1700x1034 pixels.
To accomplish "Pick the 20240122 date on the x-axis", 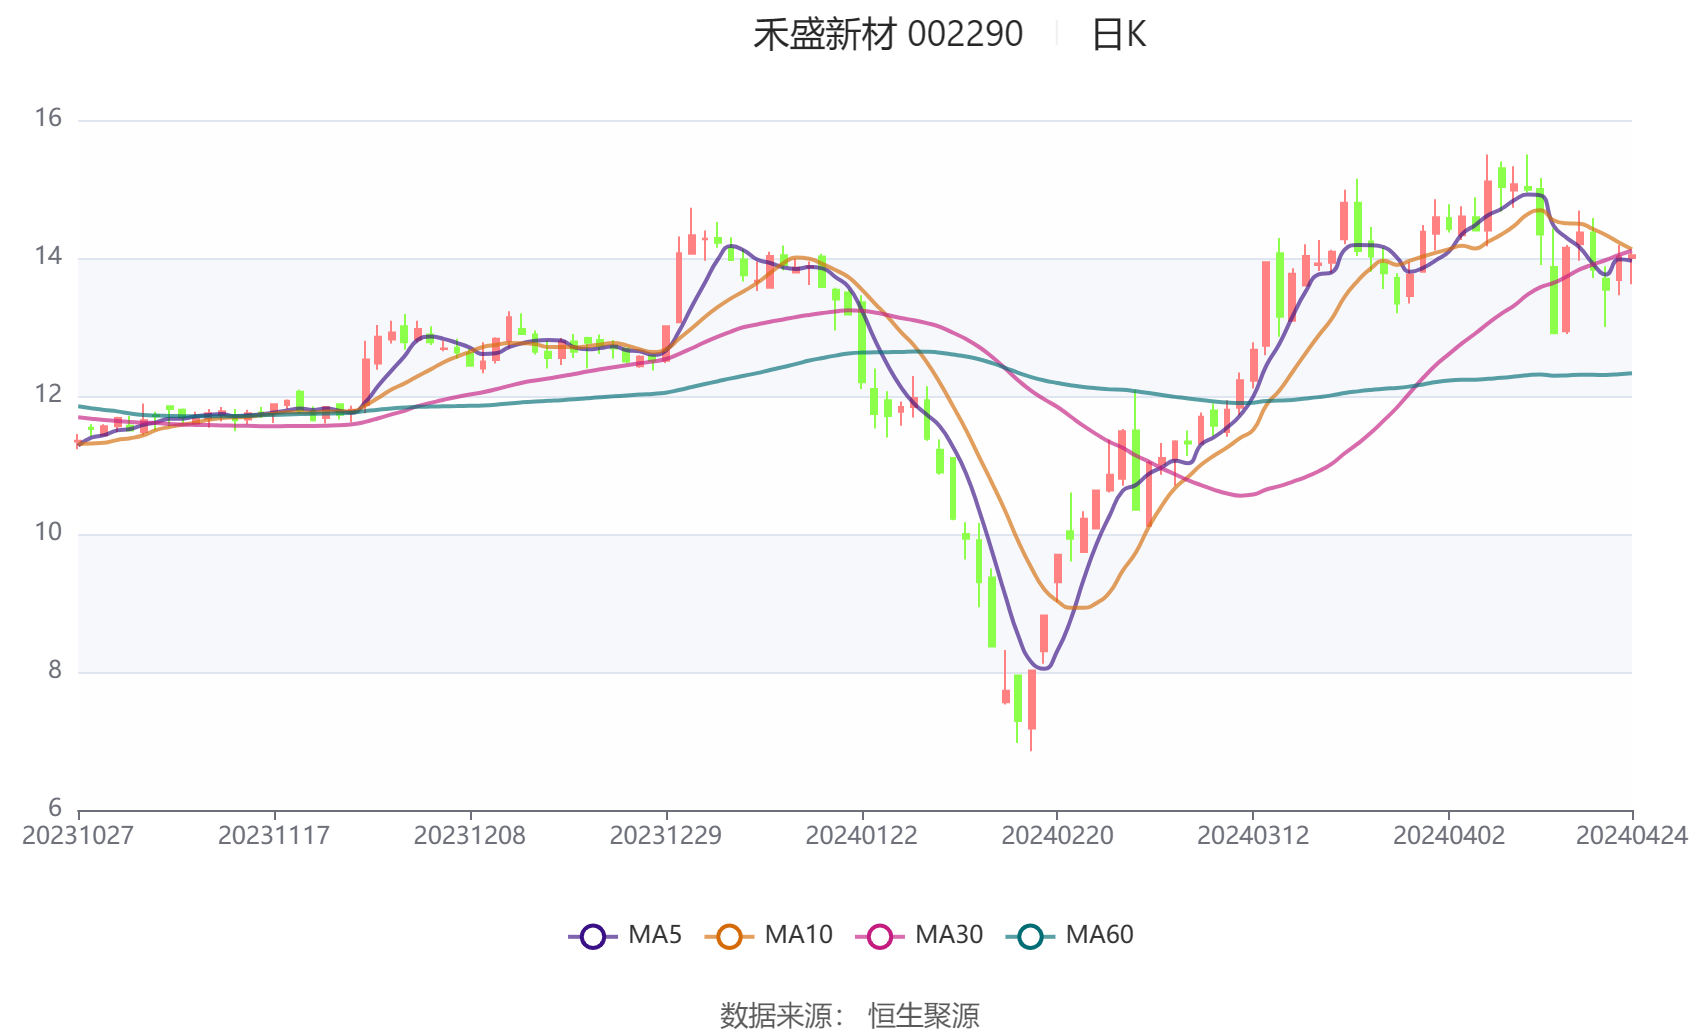I will [862, 836].
